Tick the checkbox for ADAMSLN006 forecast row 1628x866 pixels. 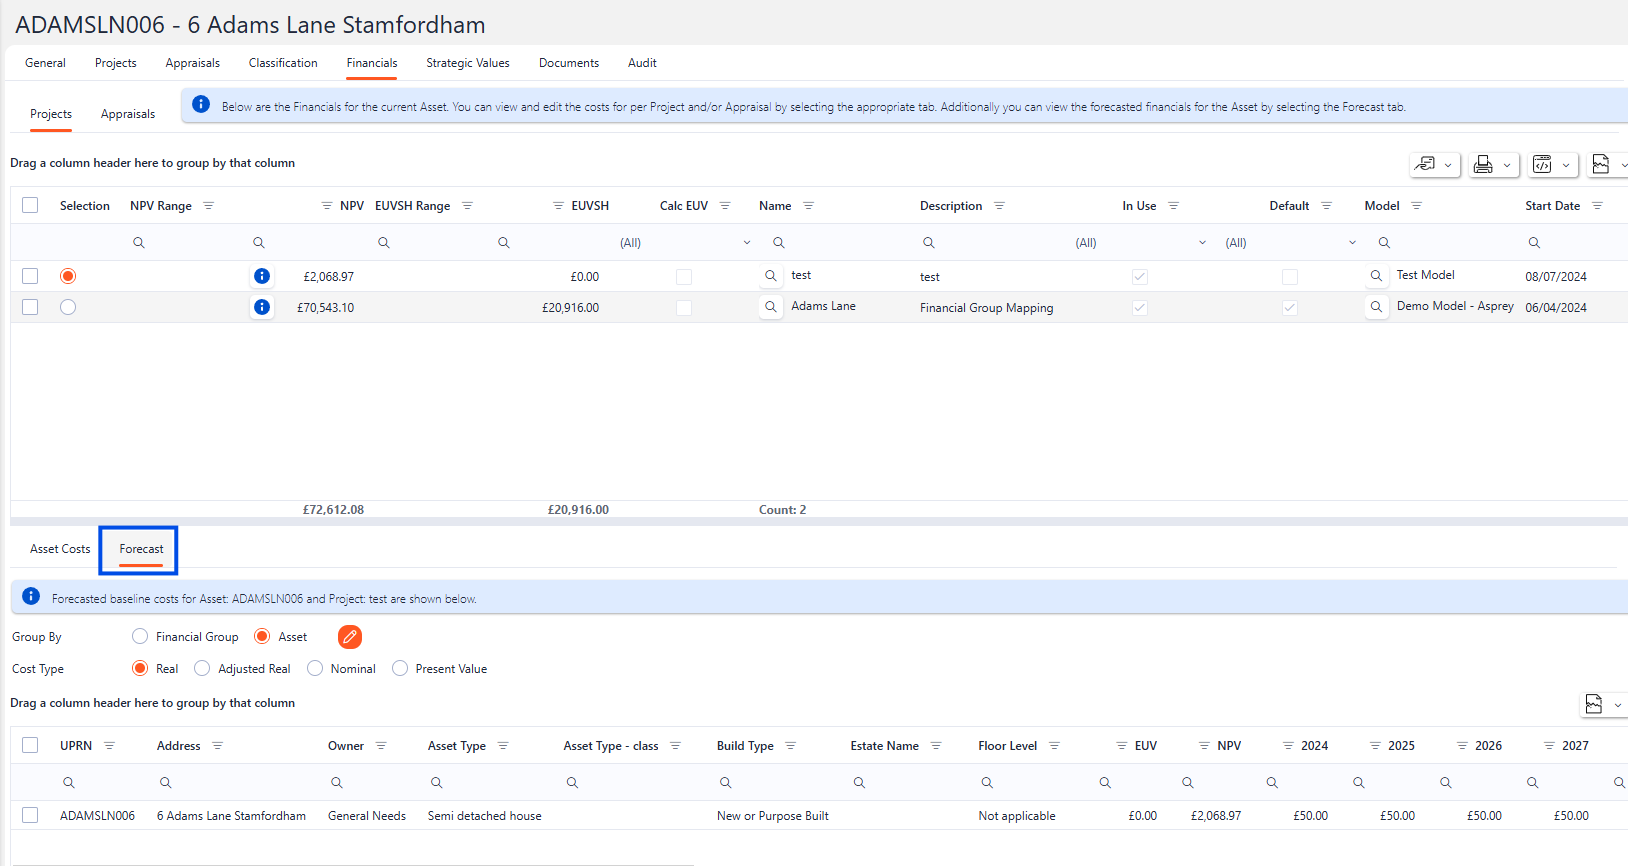click(x=30, y=815)
